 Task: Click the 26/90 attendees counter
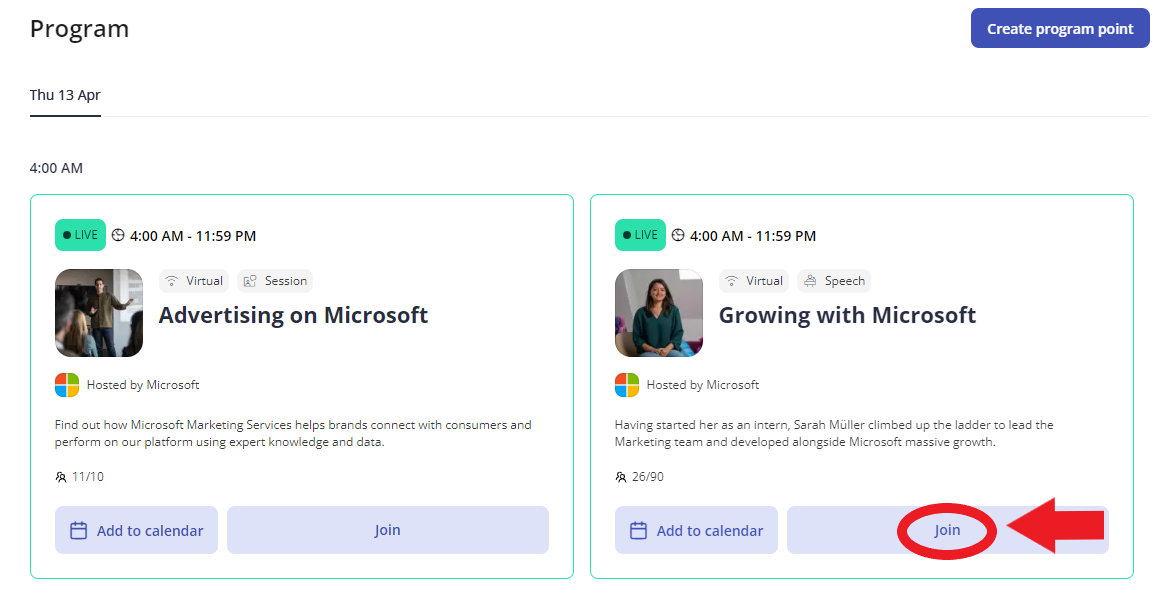tap(640, 477)
